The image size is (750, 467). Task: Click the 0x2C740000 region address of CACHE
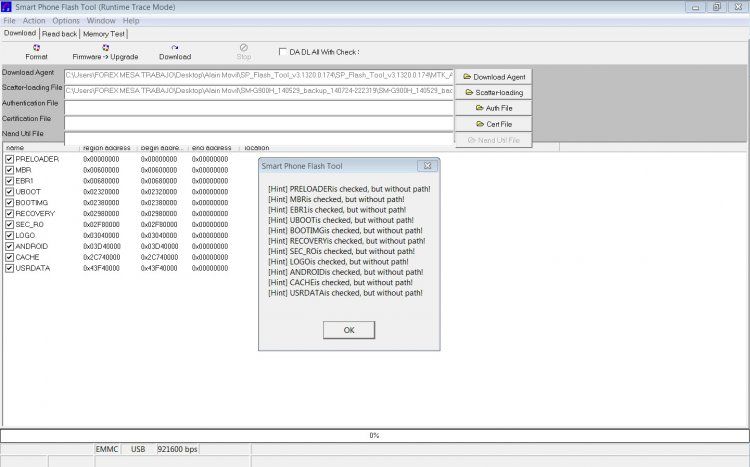102,257
